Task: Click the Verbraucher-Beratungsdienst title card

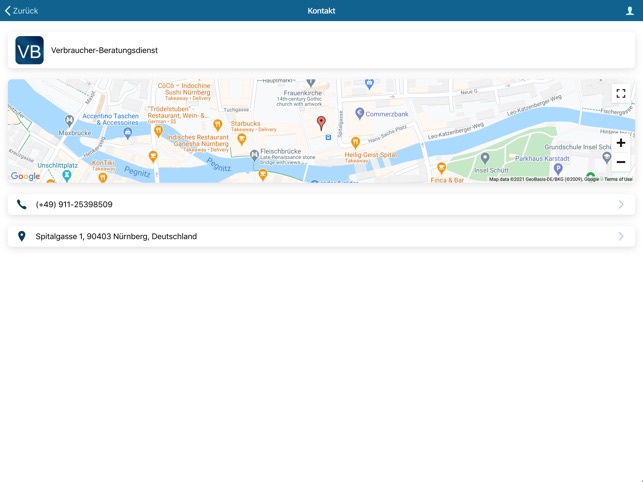Action: click(x=321, y=50)
